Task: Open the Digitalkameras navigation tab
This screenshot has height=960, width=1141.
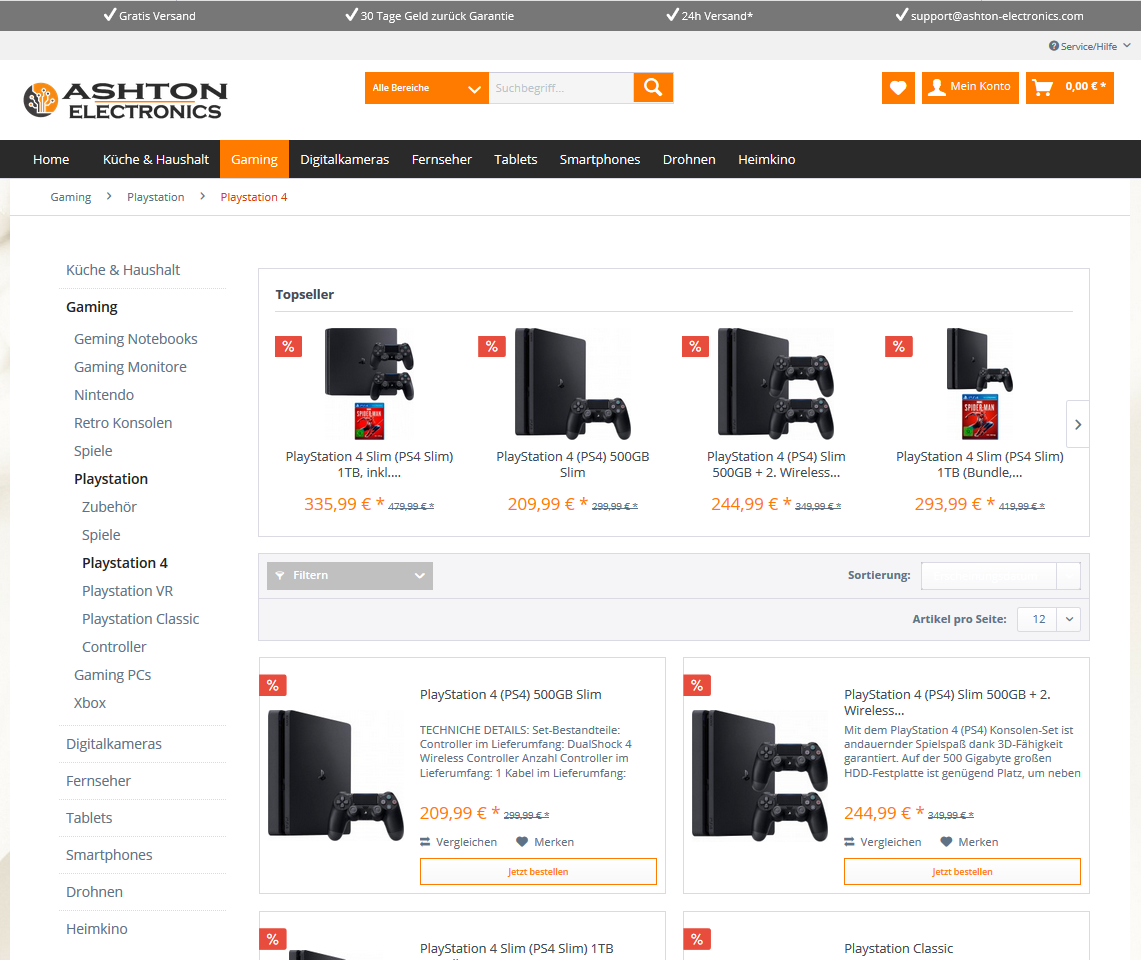Action: click(345, 159)
